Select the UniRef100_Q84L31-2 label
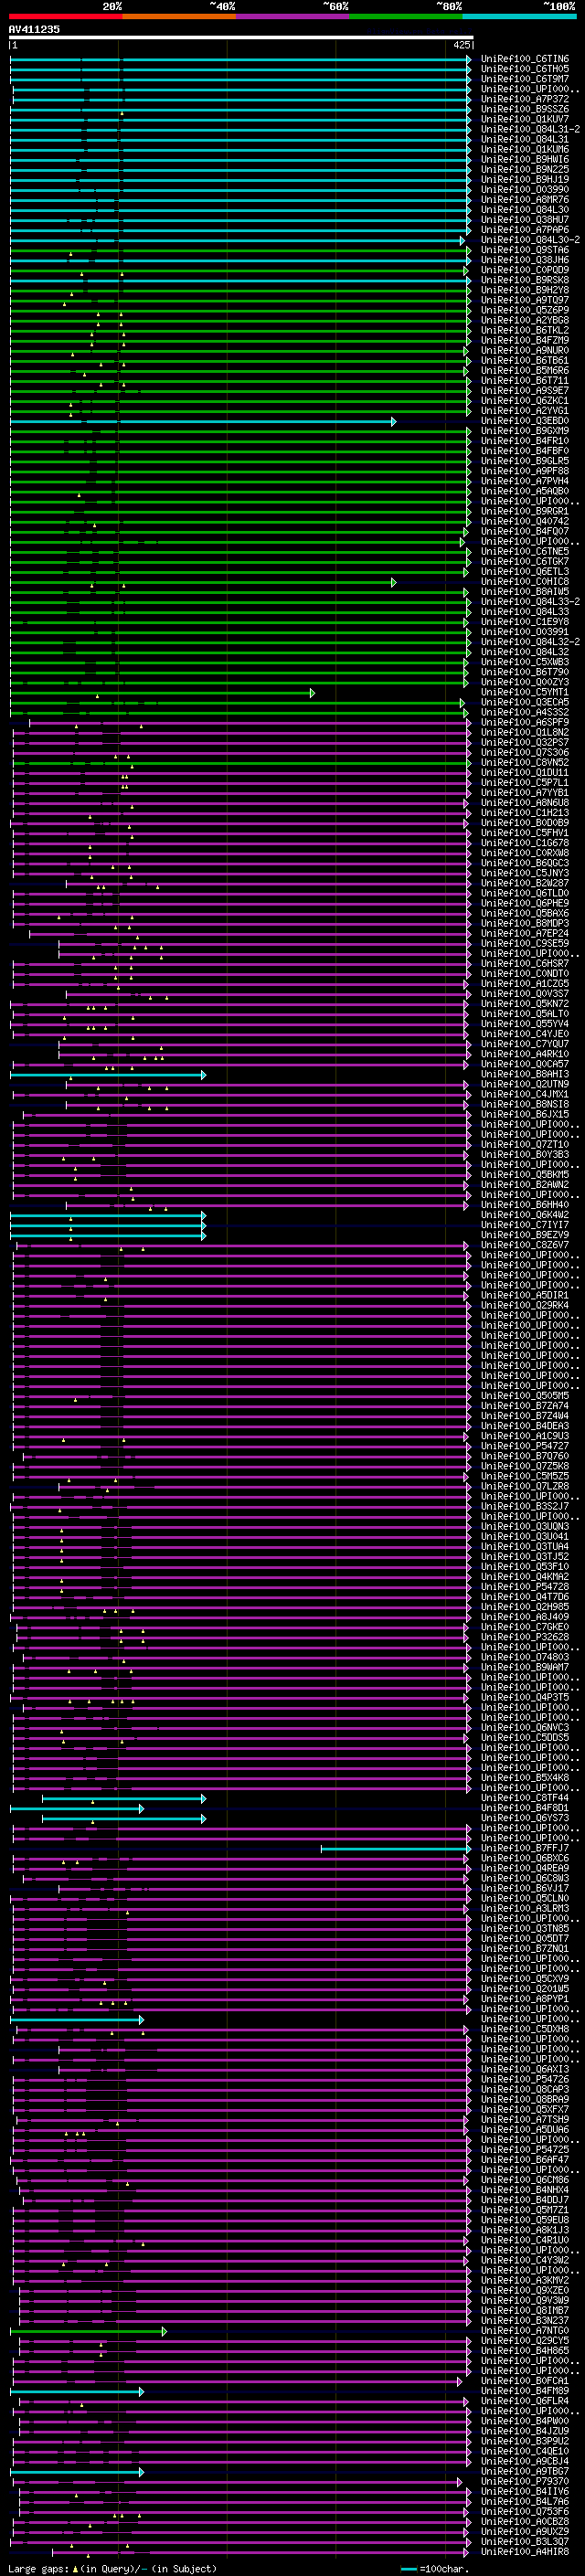This screenshot has width=585, height=2576. (530, 129)
